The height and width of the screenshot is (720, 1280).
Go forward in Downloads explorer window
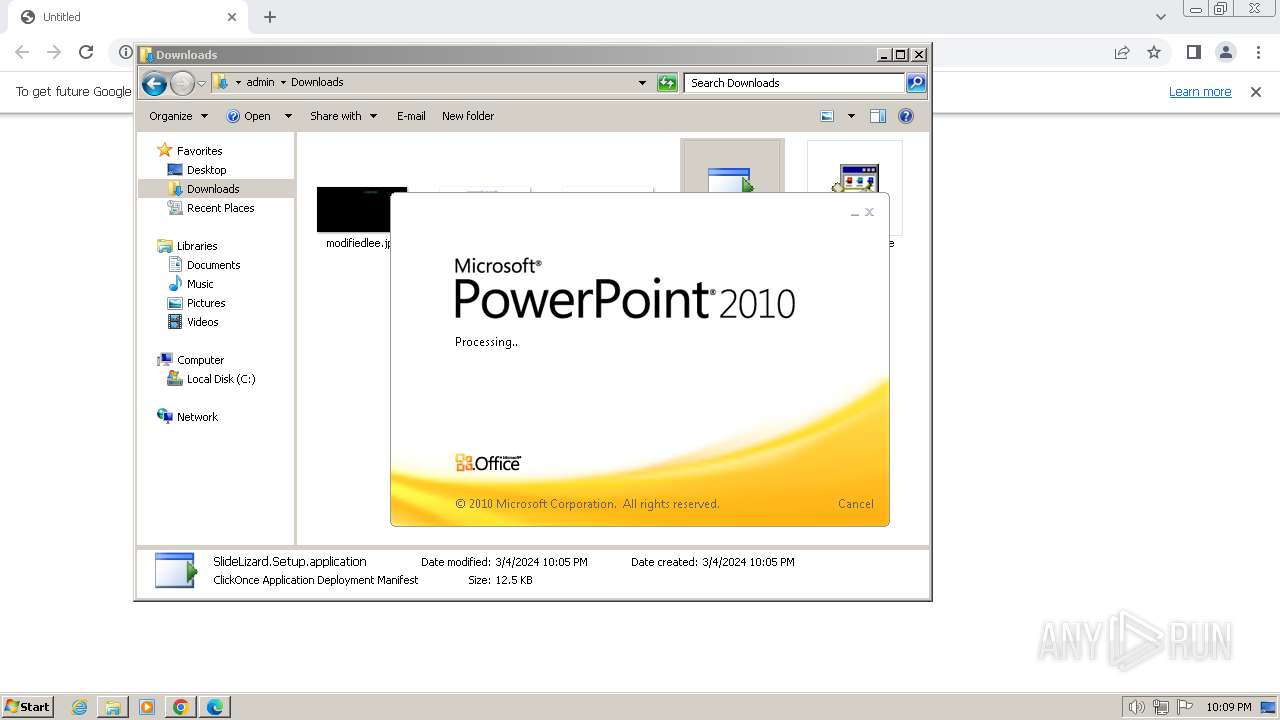(182, 83)
